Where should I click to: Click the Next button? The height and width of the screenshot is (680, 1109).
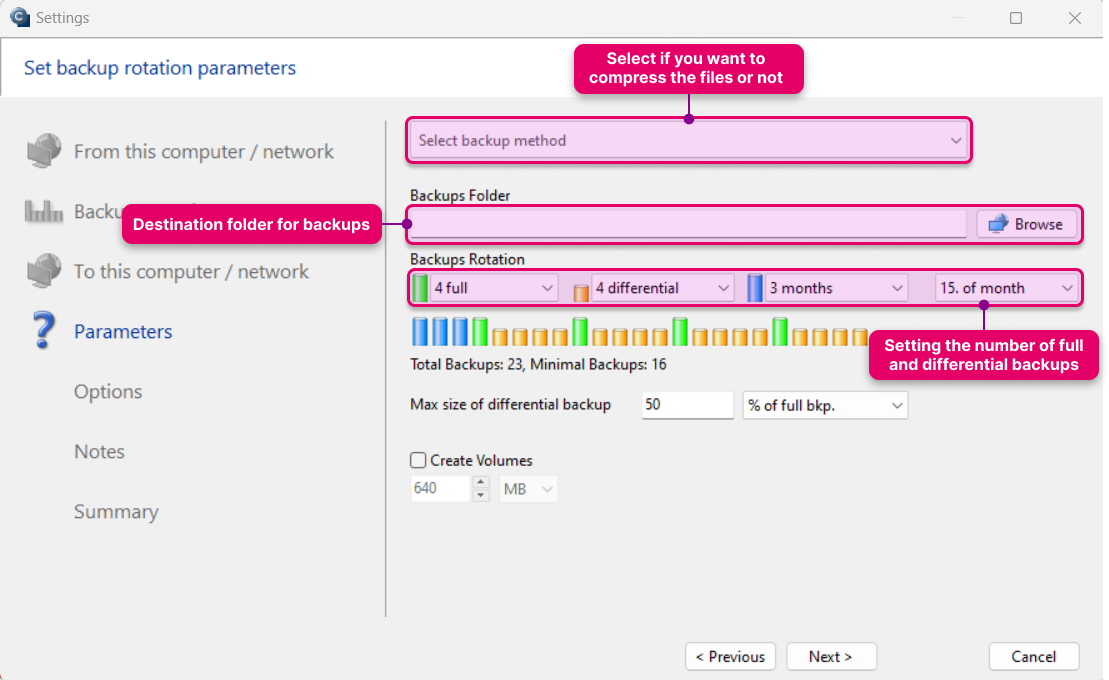pyautogui.click(x=831, y=656)
